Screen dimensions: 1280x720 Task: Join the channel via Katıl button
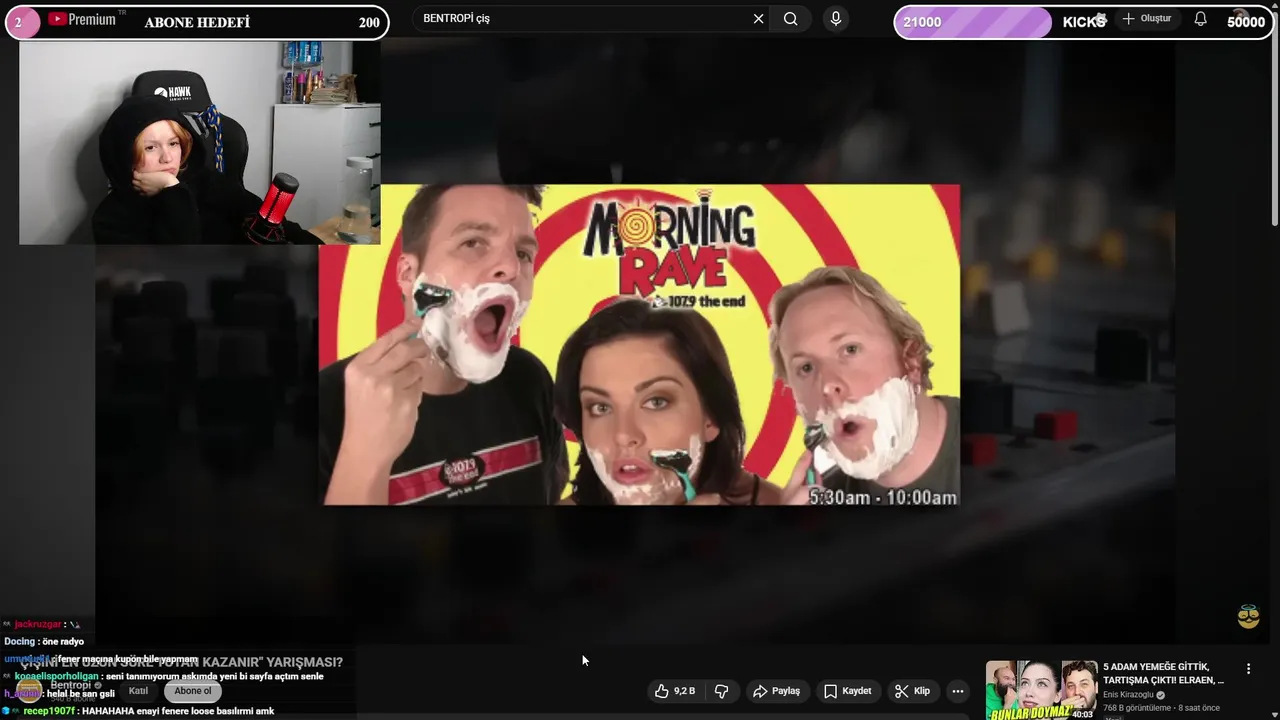(x=138, y=691)
